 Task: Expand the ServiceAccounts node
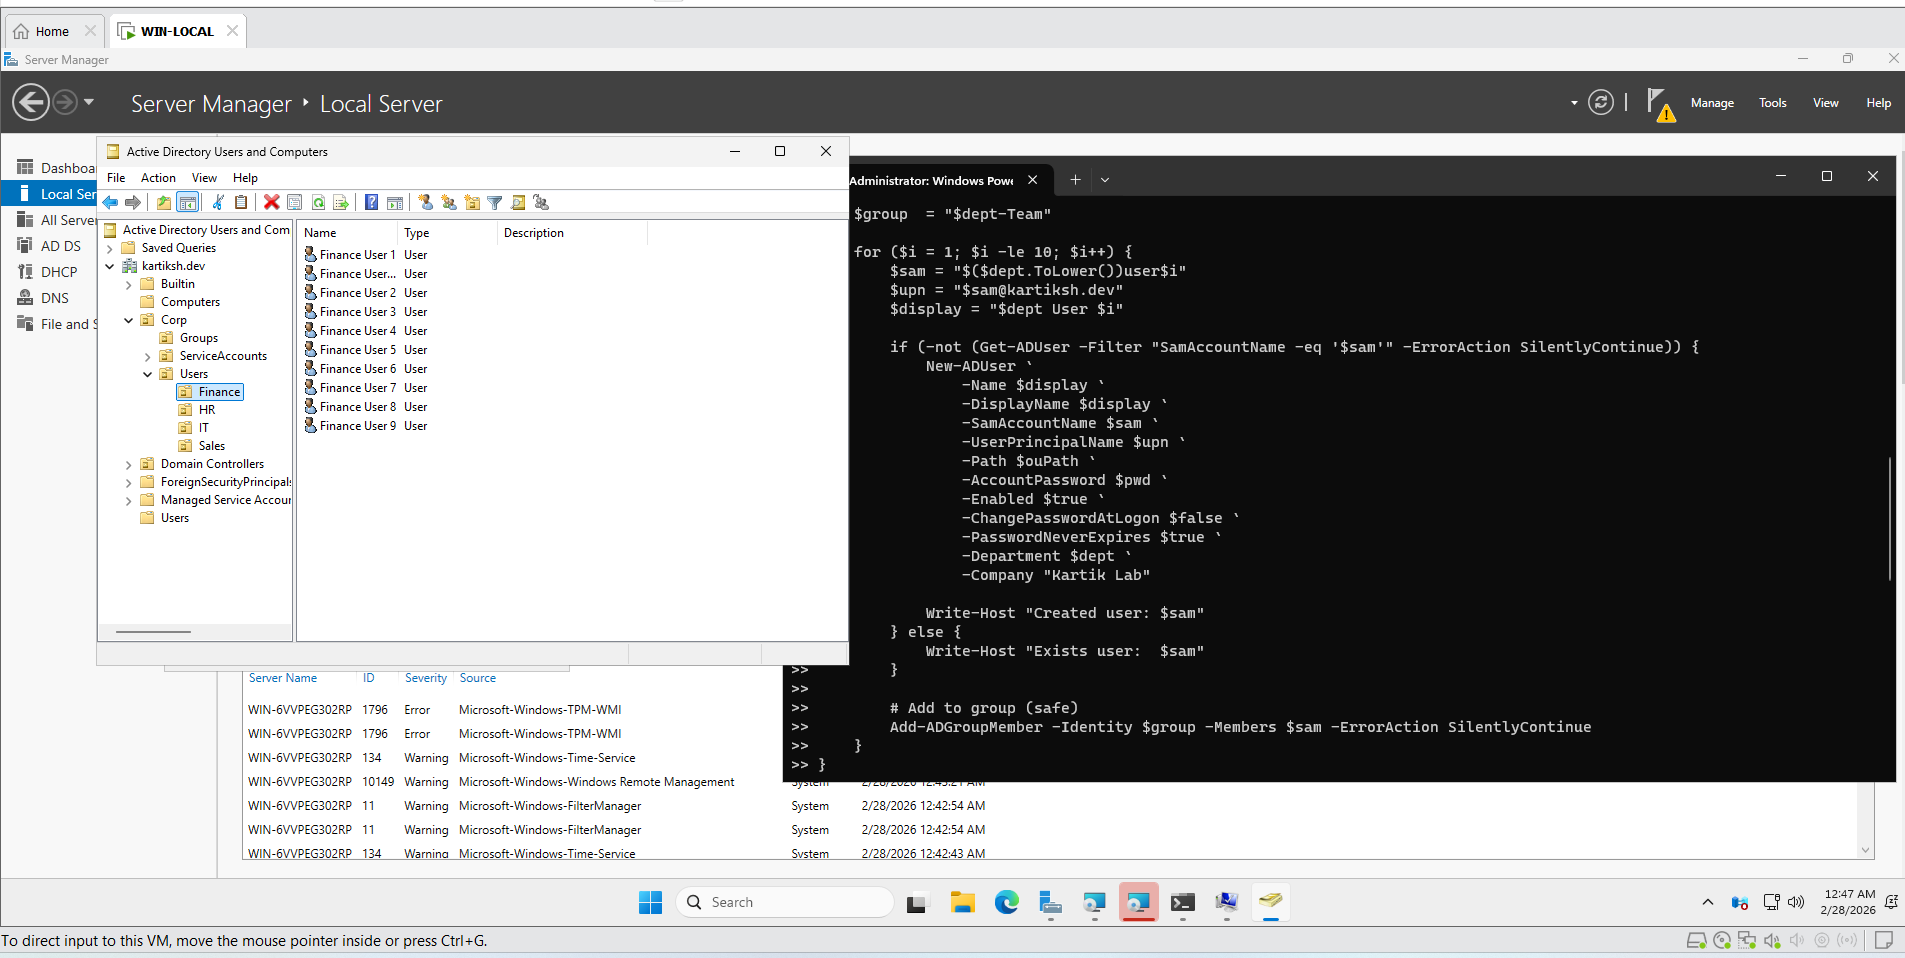(x=148, y=357)
